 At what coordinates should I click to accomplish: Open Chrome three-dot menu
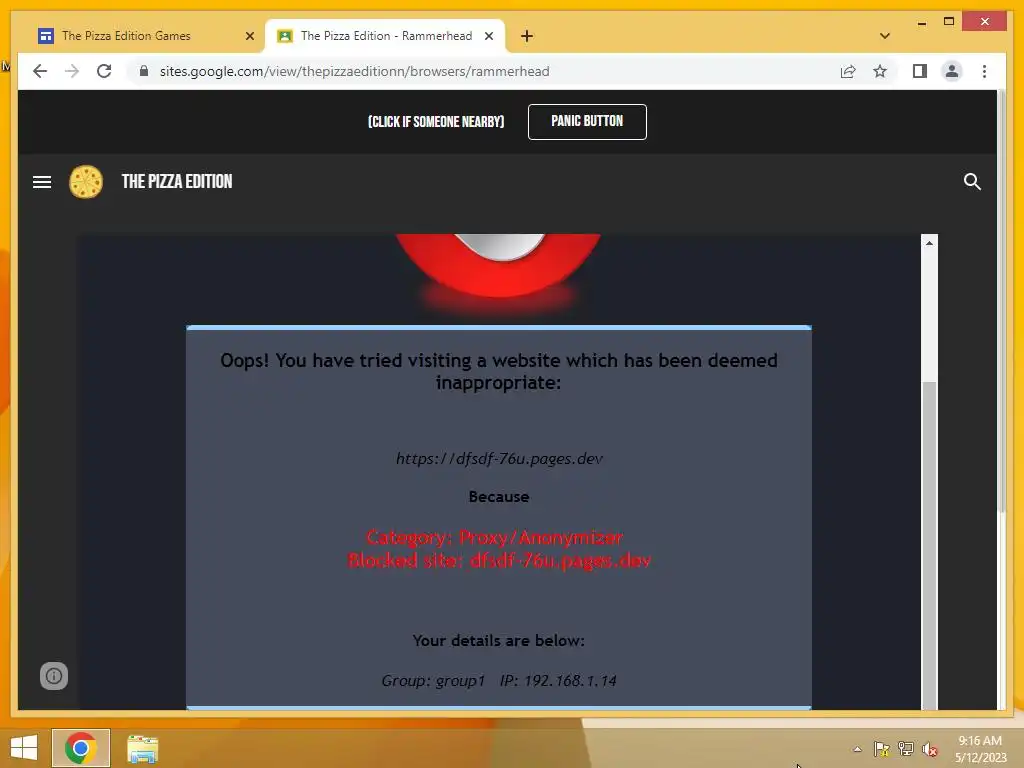pos(984,71)
